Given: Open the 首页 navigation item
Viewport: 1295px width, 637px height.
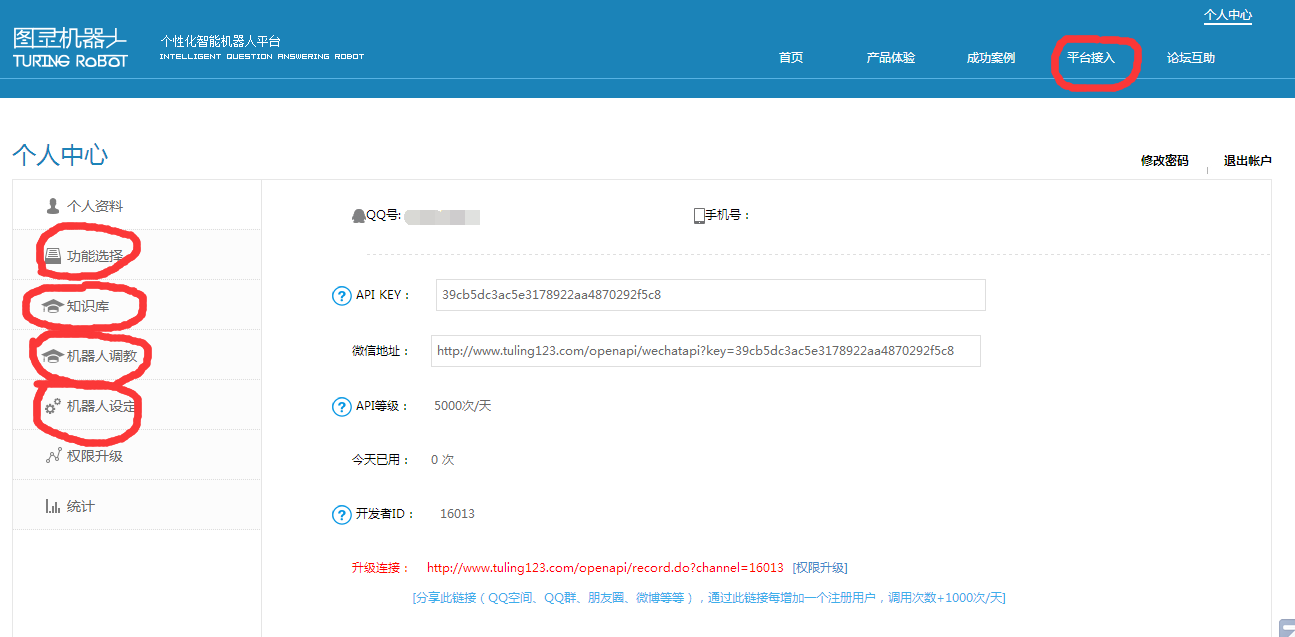Looking at the screenshot, I should pos(791,58).
